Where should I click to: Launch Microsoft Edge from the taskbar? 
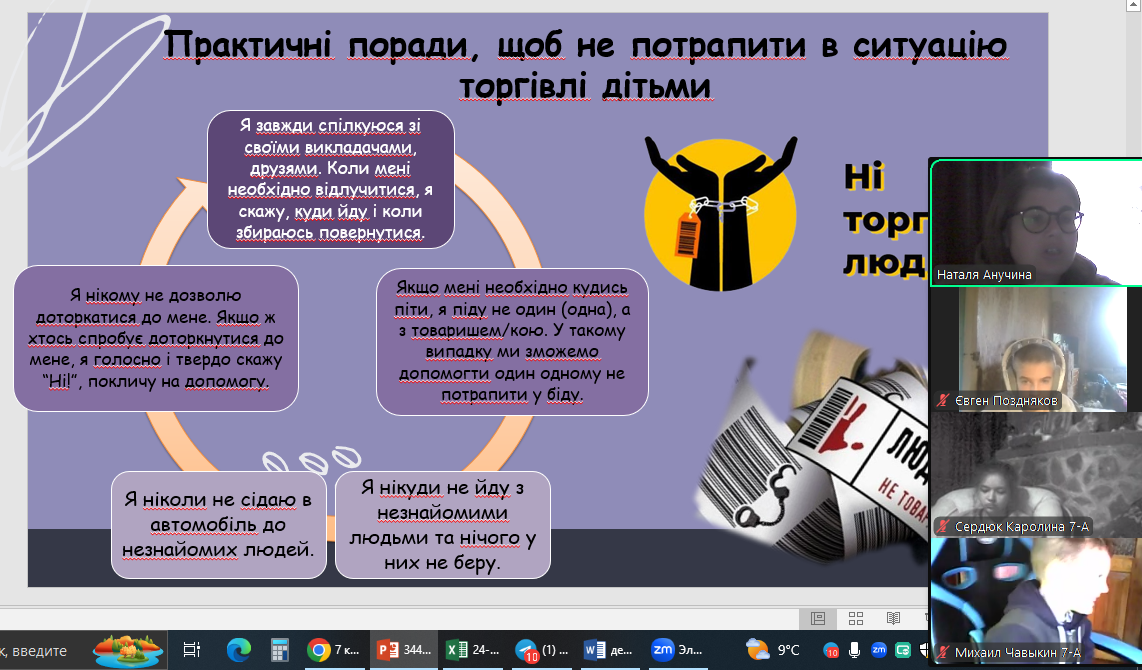[x=238, y=650]
